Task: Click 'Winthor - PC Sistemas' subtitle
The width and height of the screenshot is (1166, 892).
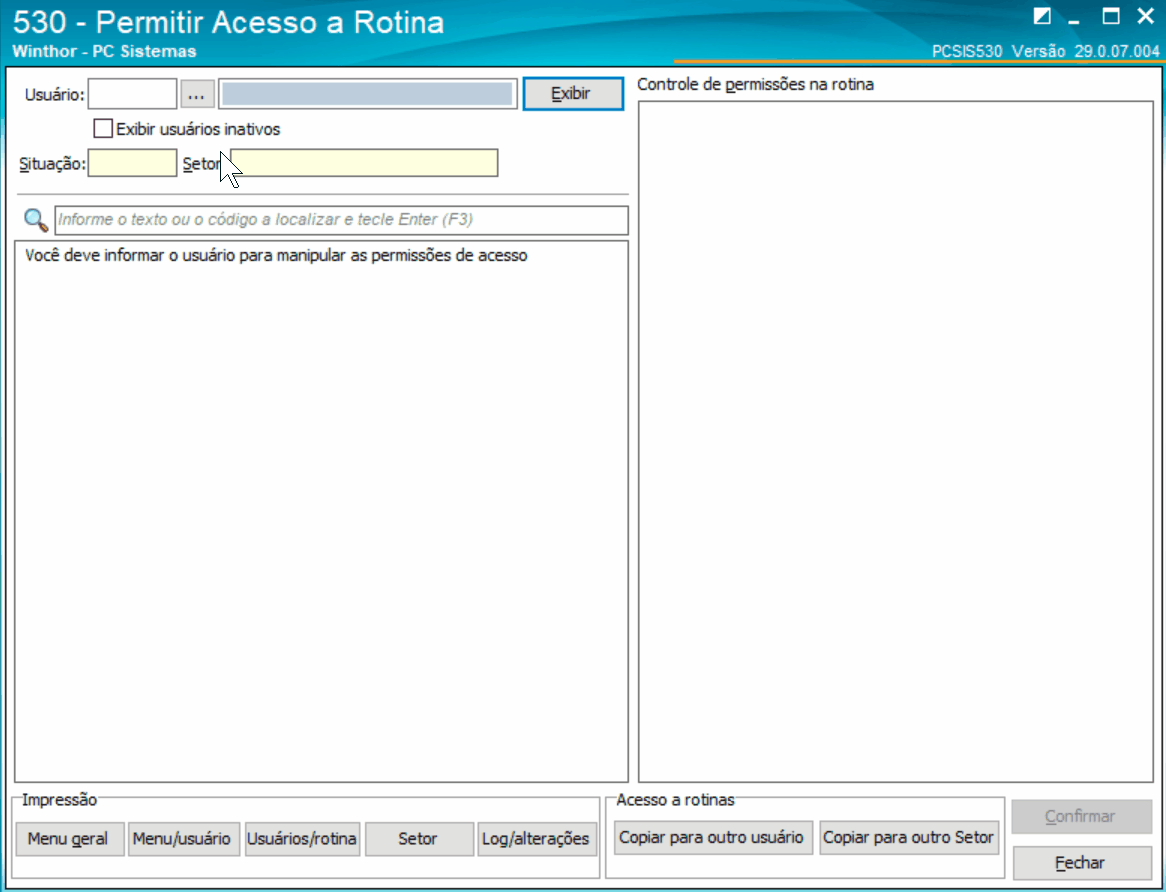Action: click(105, 51)
